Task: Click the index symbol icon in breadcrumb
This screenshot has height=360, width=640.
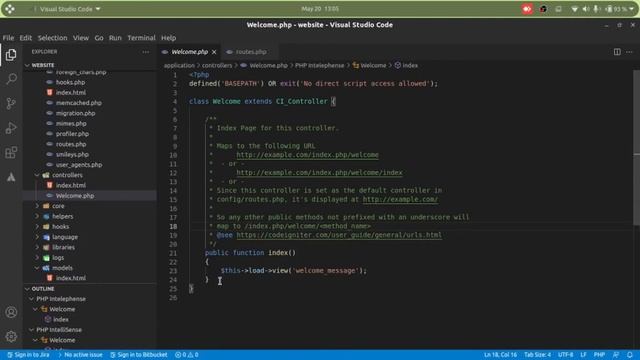Action: (x=398, y=65)
